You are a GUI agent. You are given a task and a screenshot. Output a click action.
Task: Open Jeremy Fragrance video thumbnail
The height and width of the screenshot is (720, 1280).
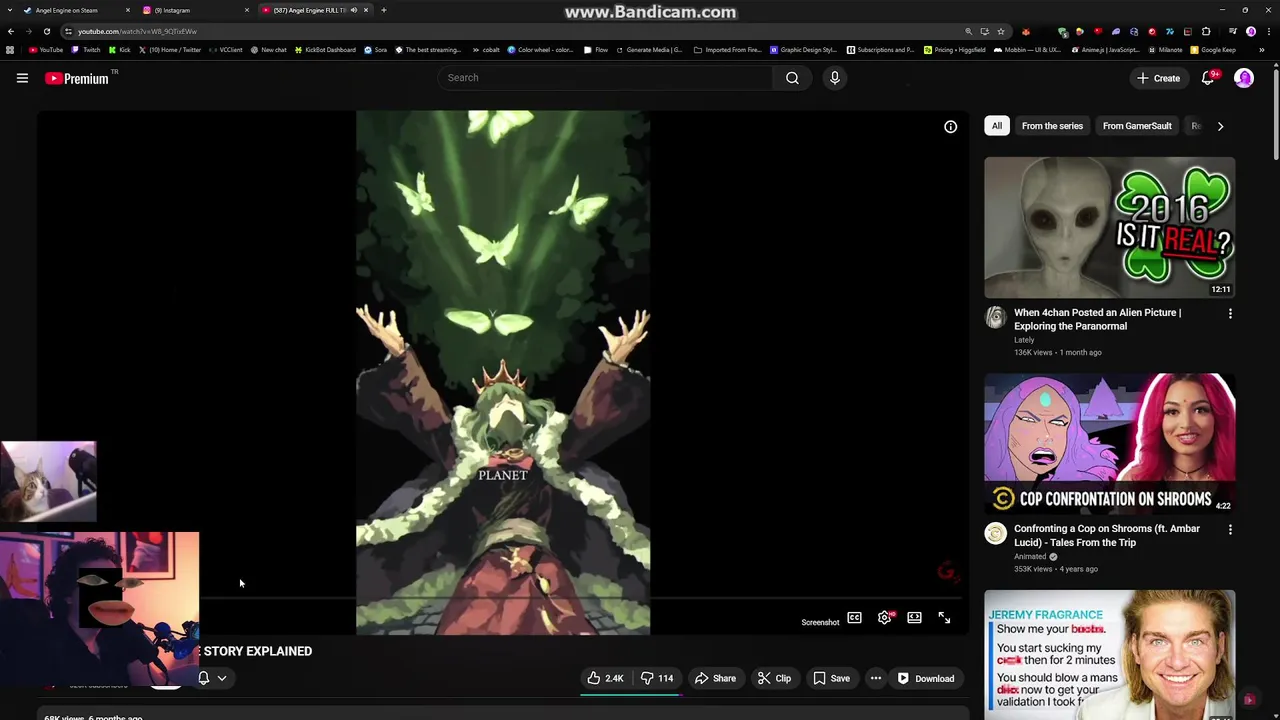click(x=1110, y=655)
